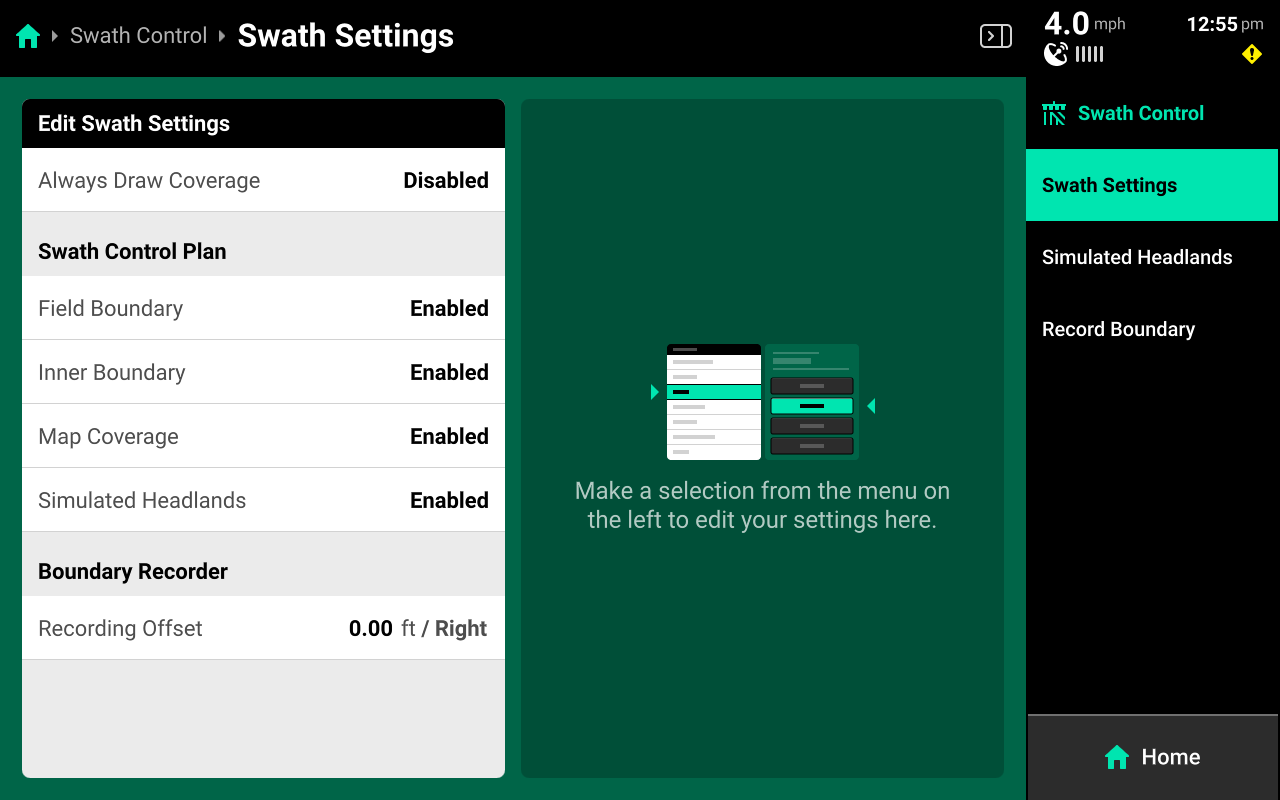Click the house icon in Home button

click(1117, 757)
